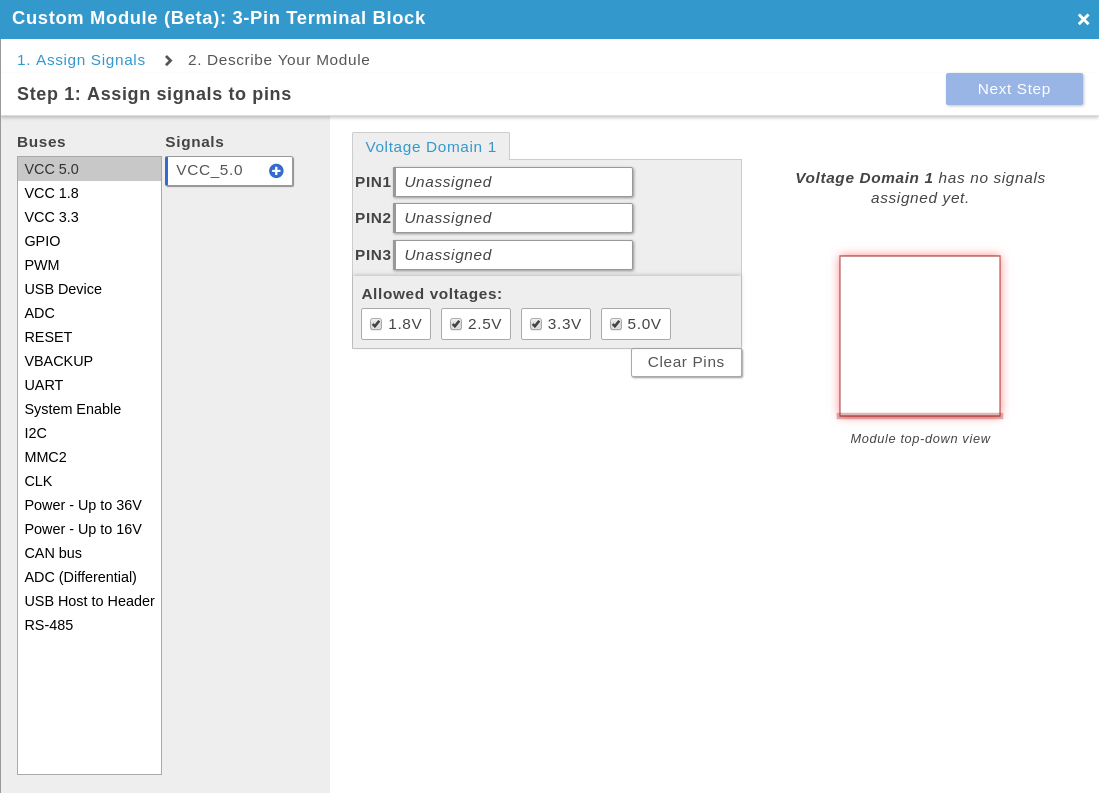Select the CLK bus

(x=90, y=481)
